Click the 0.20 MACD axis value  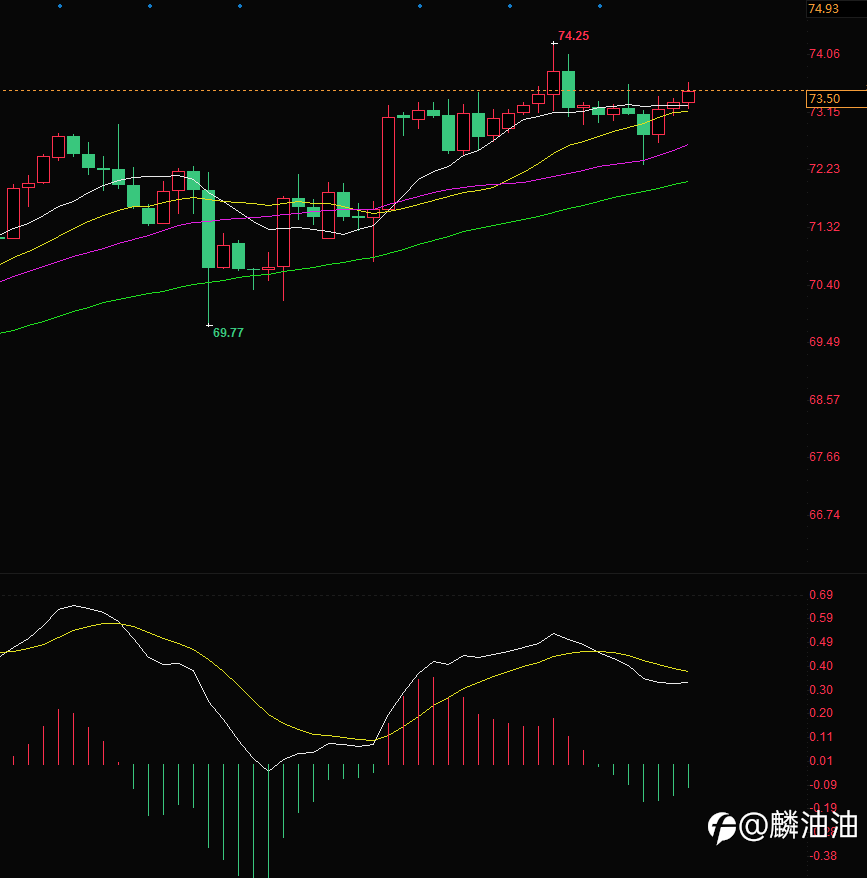tap(821, 713)
